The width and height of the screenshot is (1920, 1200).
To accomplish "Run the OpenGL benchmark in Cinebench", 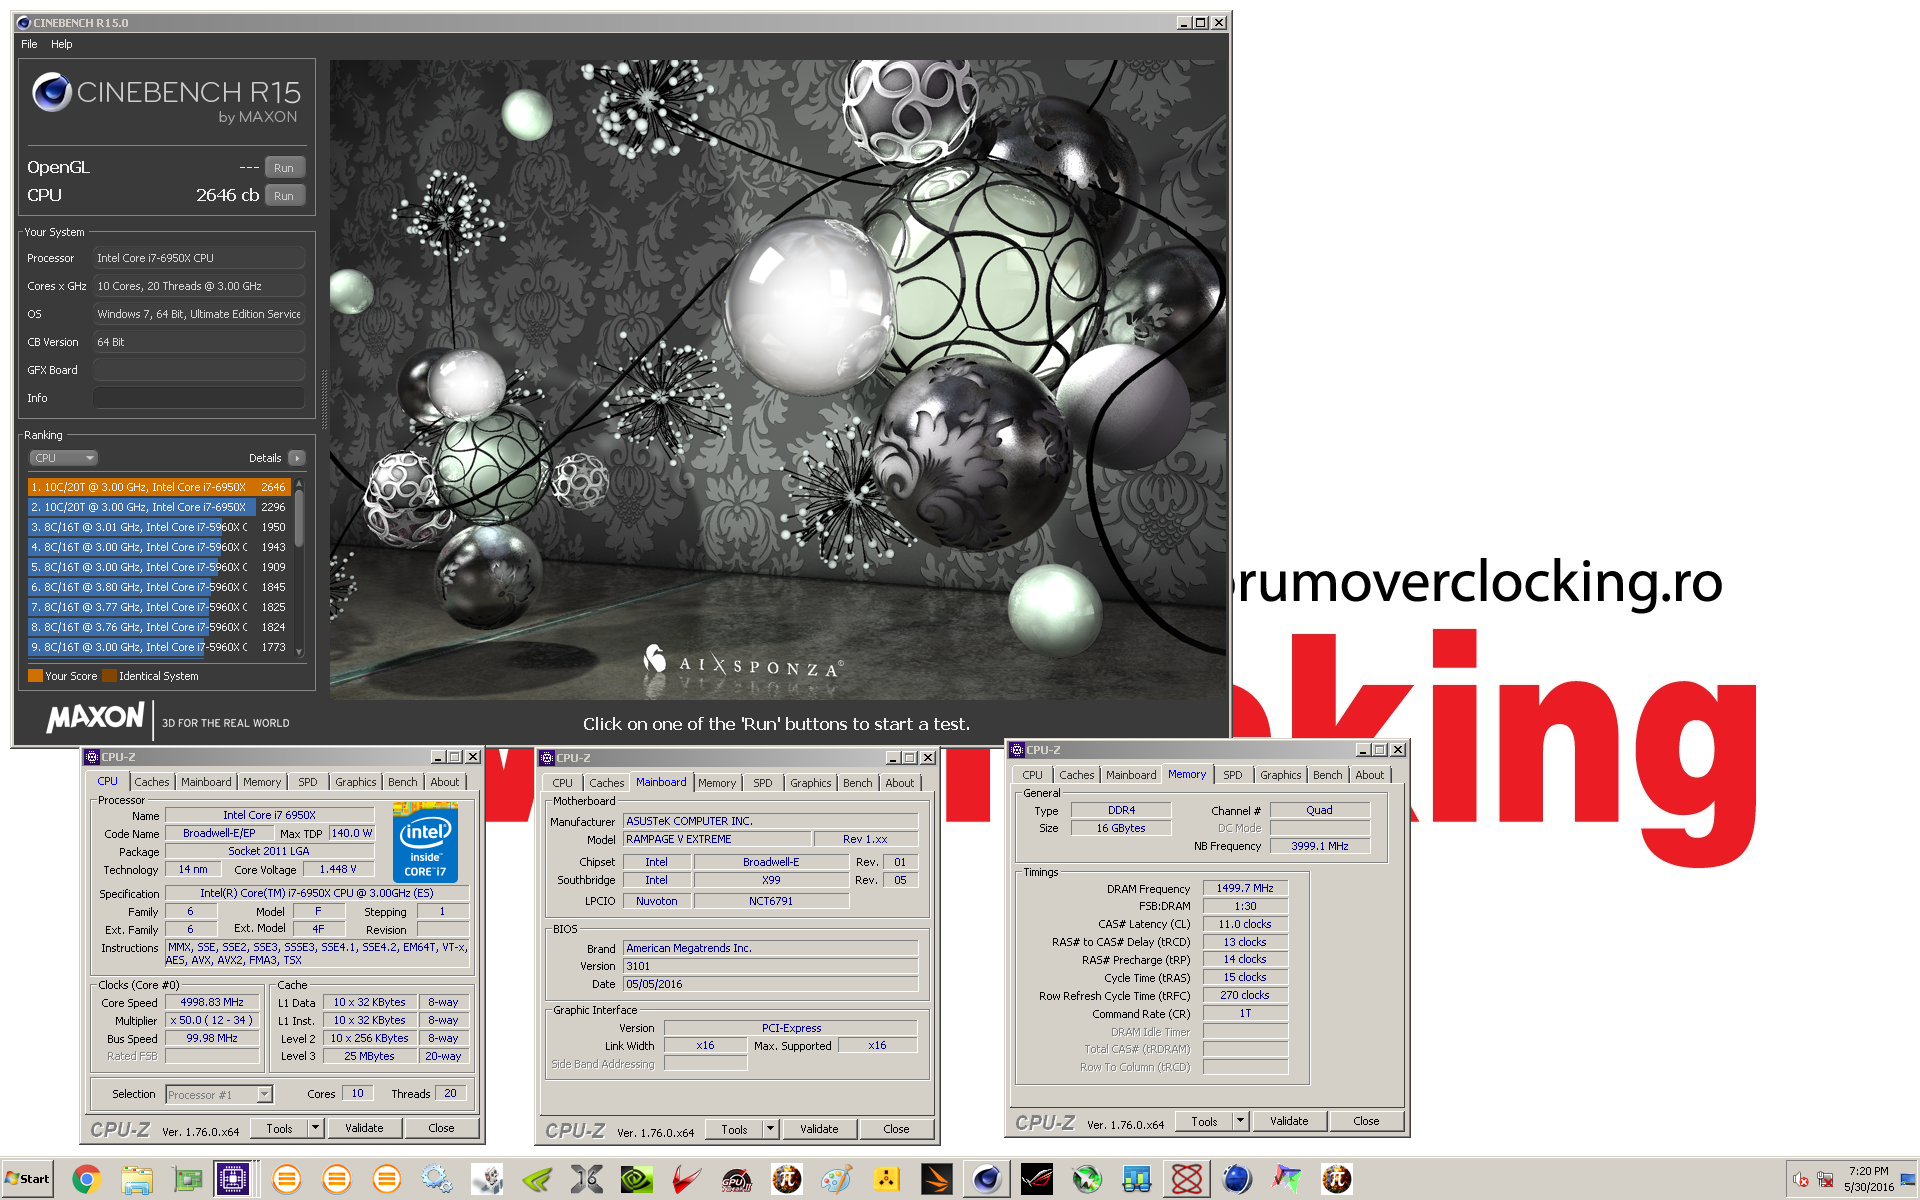I will coord(284,168).
